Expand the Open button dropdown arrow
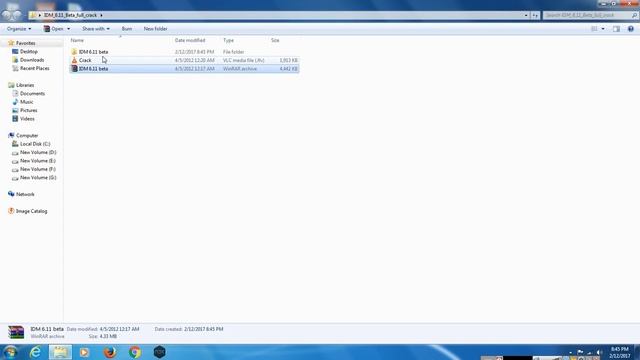Screen dimensions: 640x360 (68, 29)
